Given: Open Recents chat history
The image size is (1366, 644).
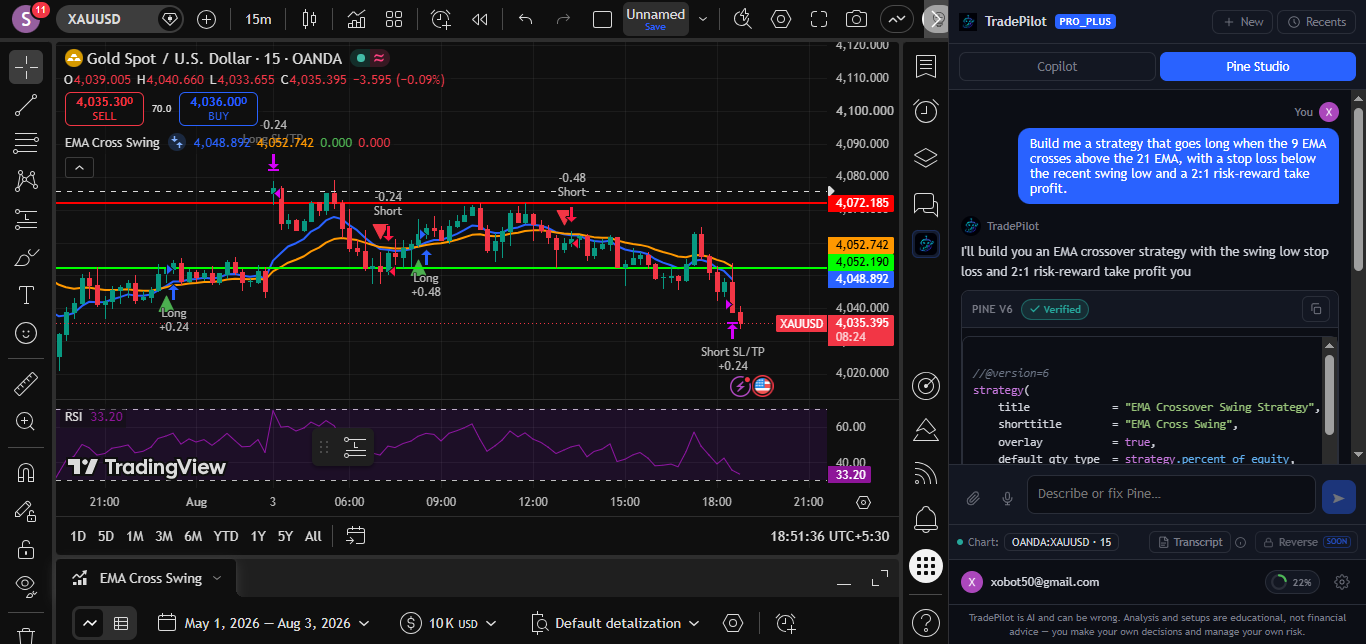Looking at the screenshot, I should [x=1316, y=22].
